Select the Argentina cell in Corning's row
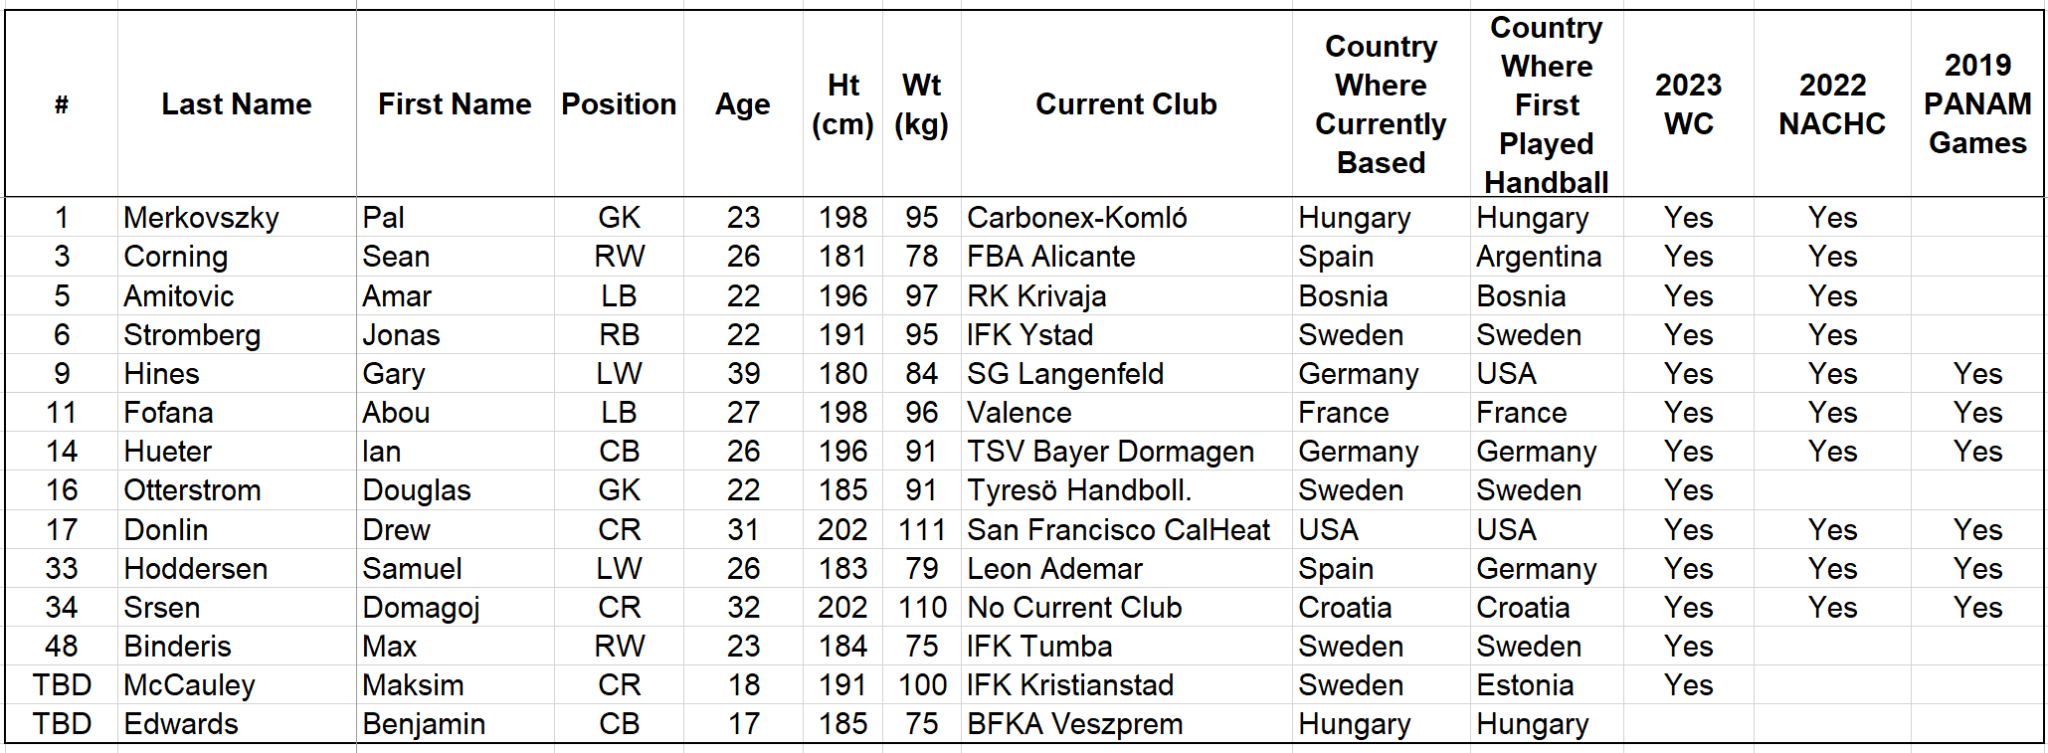Viewport: 2048px width, 753px height. (x=1538, y=257)
